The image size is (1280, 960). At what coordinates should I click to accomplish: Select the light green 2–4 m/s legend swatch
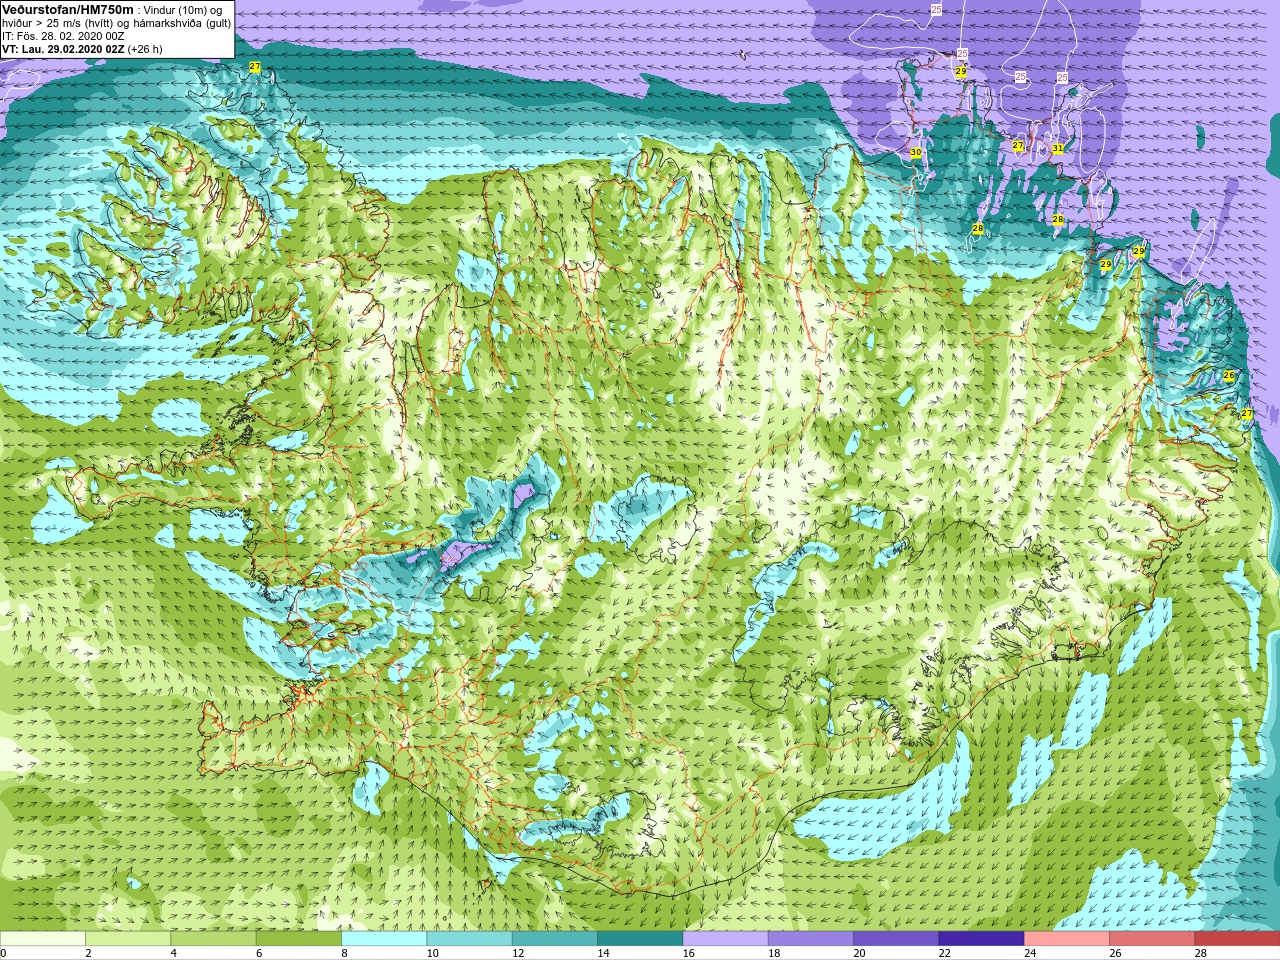[x=128, y=939]
